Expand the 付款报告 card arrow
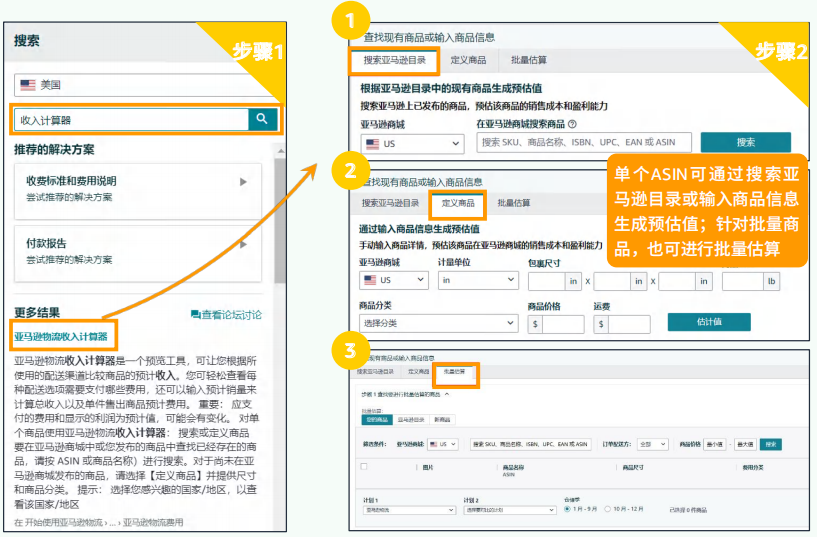The width and height of the screenshot is (817, 537). 243,244
